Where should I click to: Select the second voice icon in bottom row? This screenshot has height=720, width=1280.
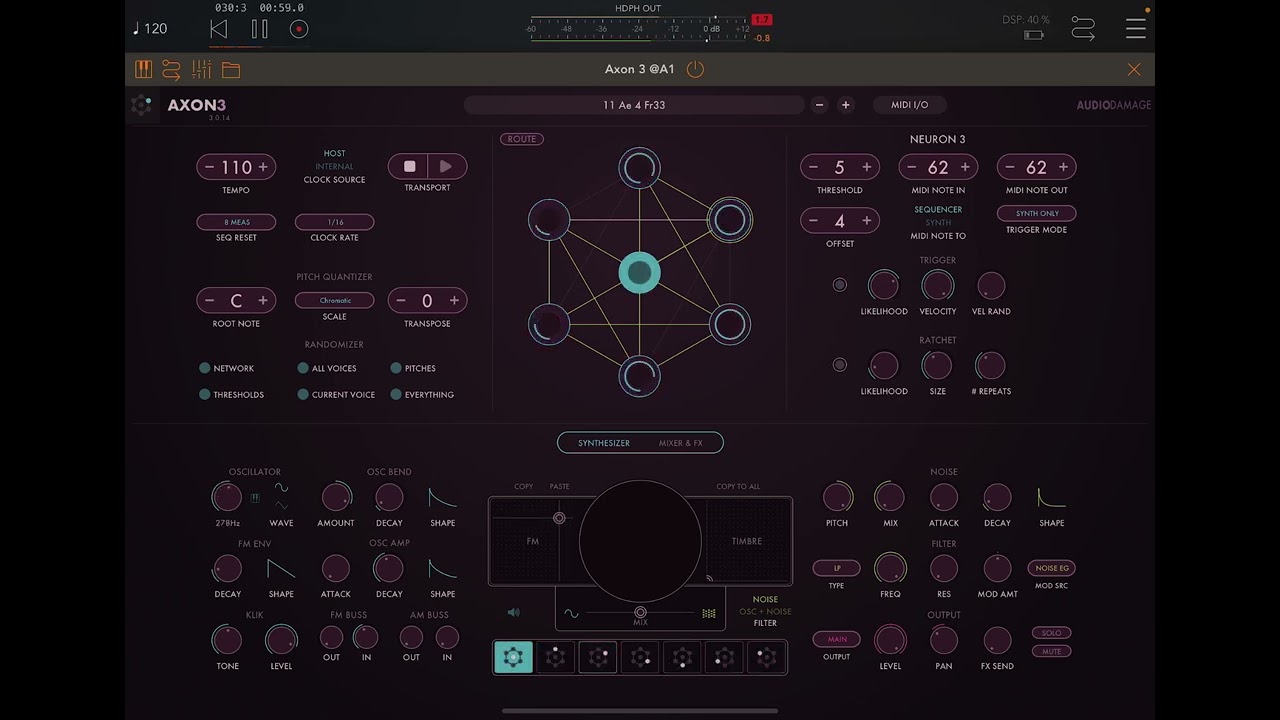555,657
